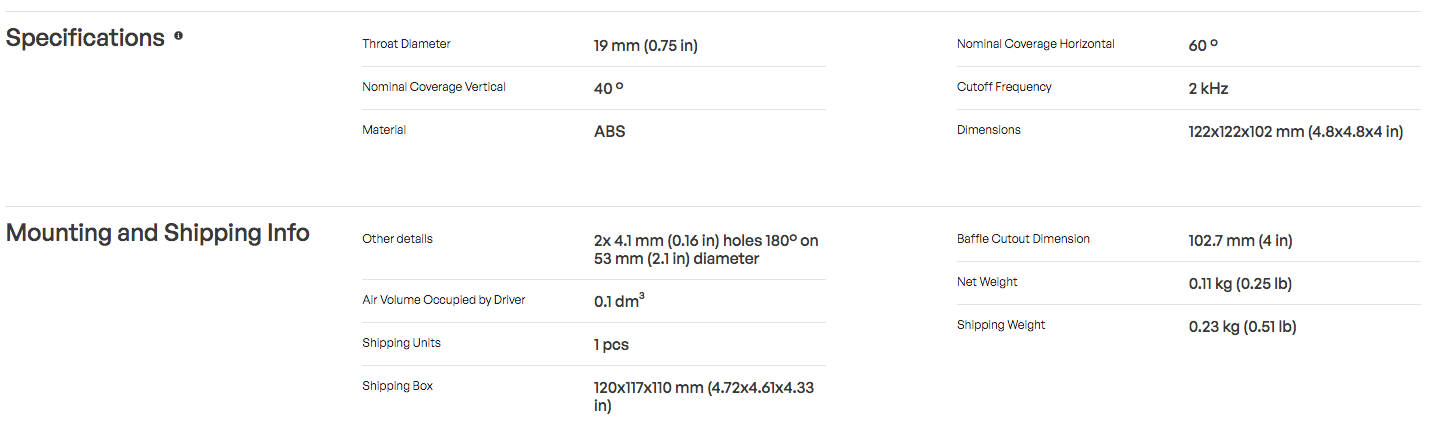
Task: Click the Air Volume Occupied by Driver label
Action: [443, 300]
